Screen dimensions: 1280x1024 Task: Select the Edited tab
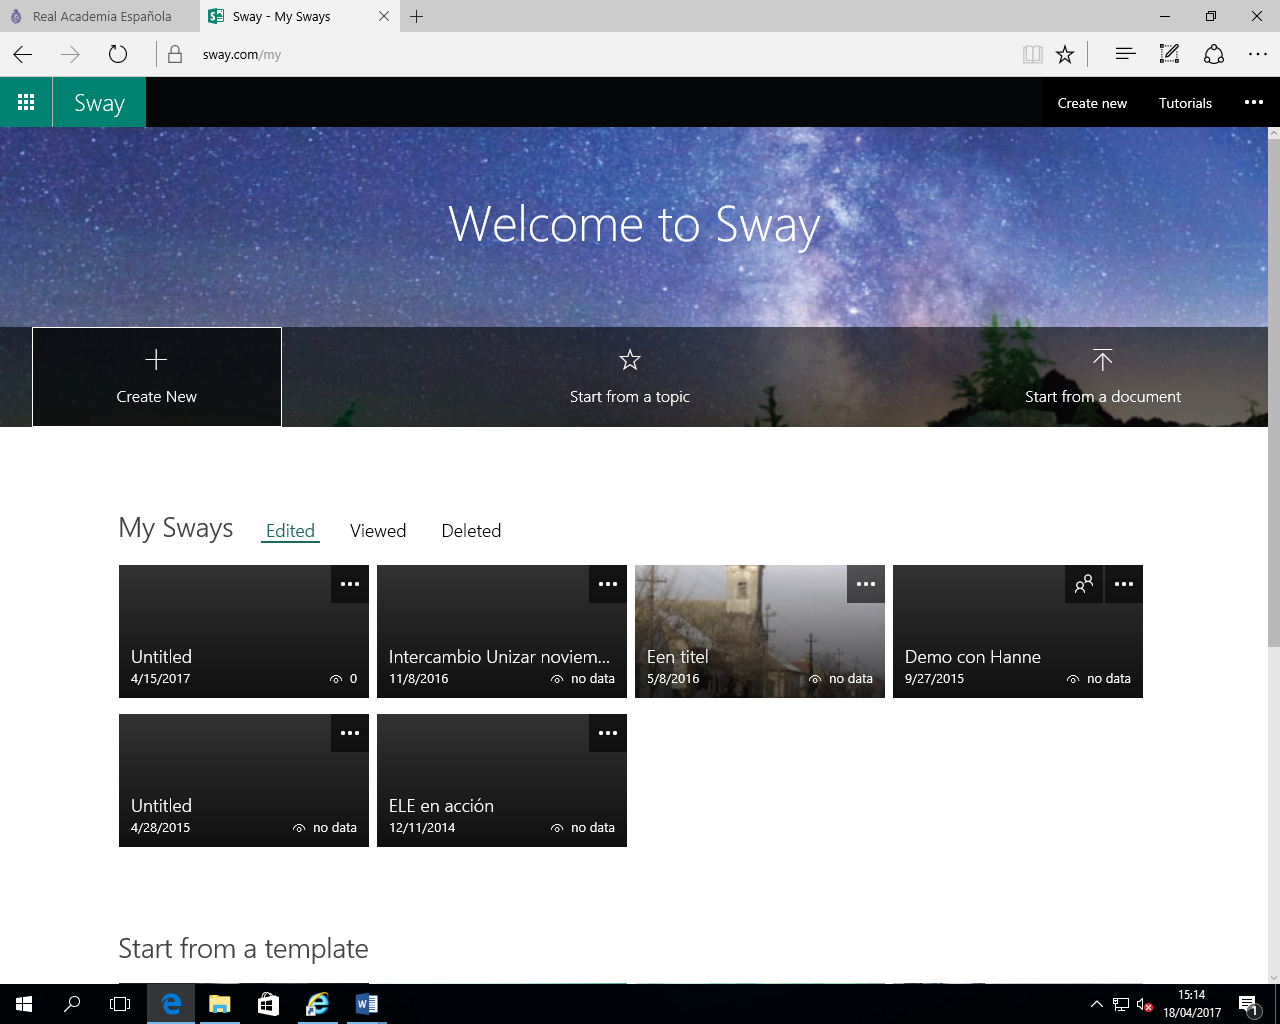[290, 531]
